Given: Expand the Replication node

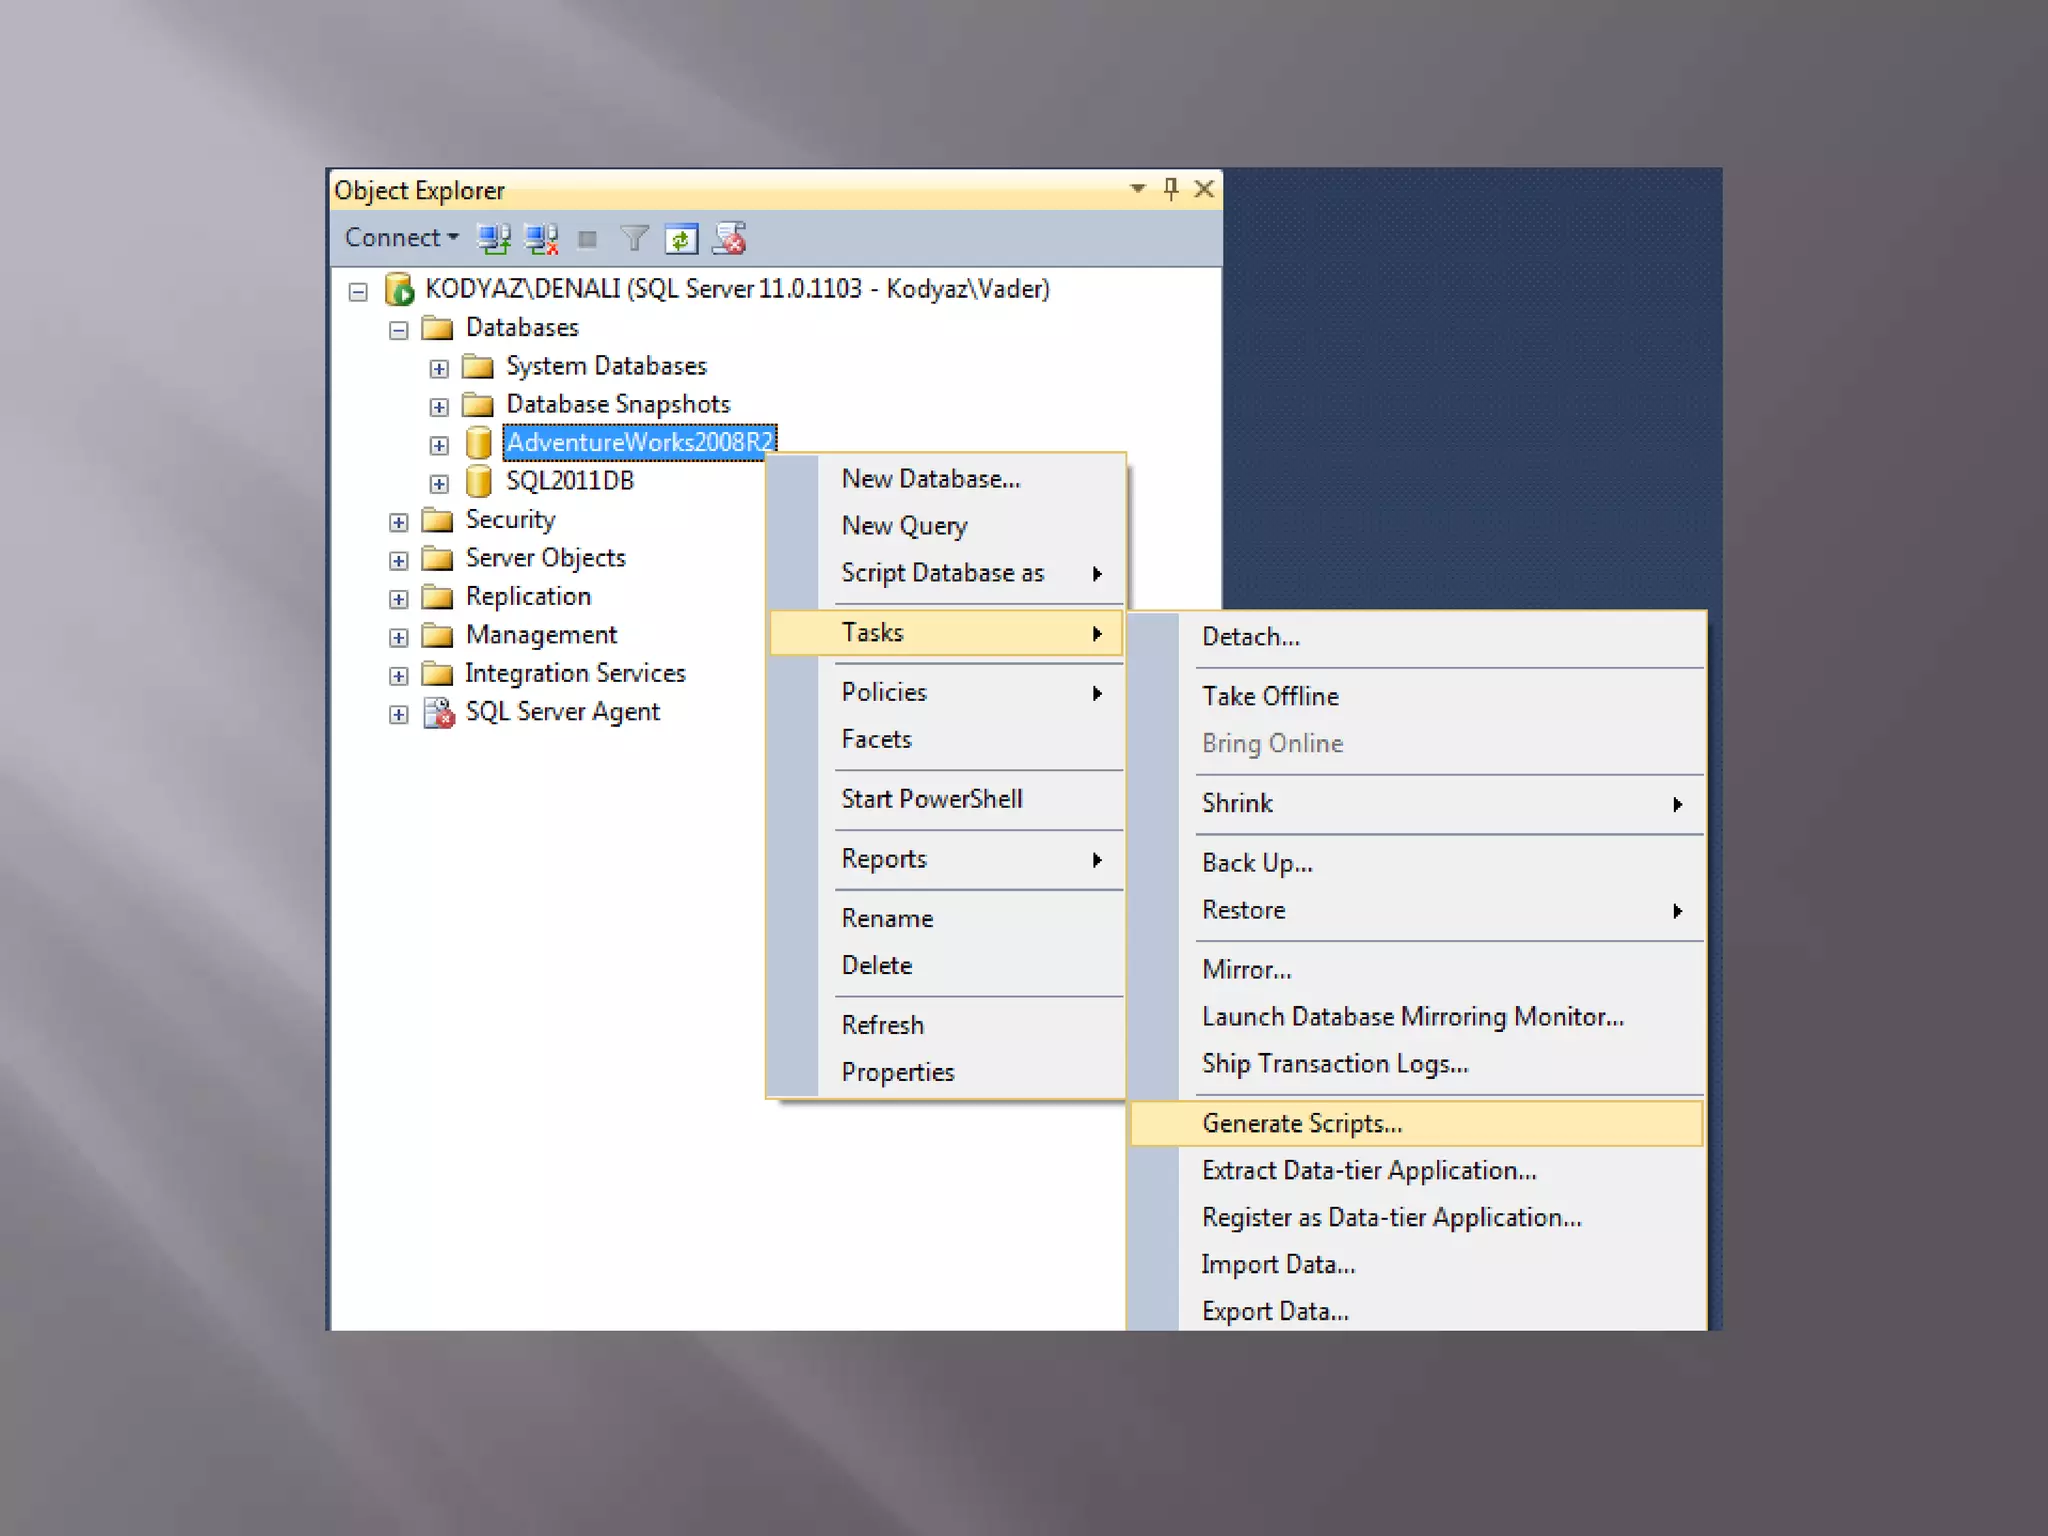Looking at the screenshot, I should 398,599.
